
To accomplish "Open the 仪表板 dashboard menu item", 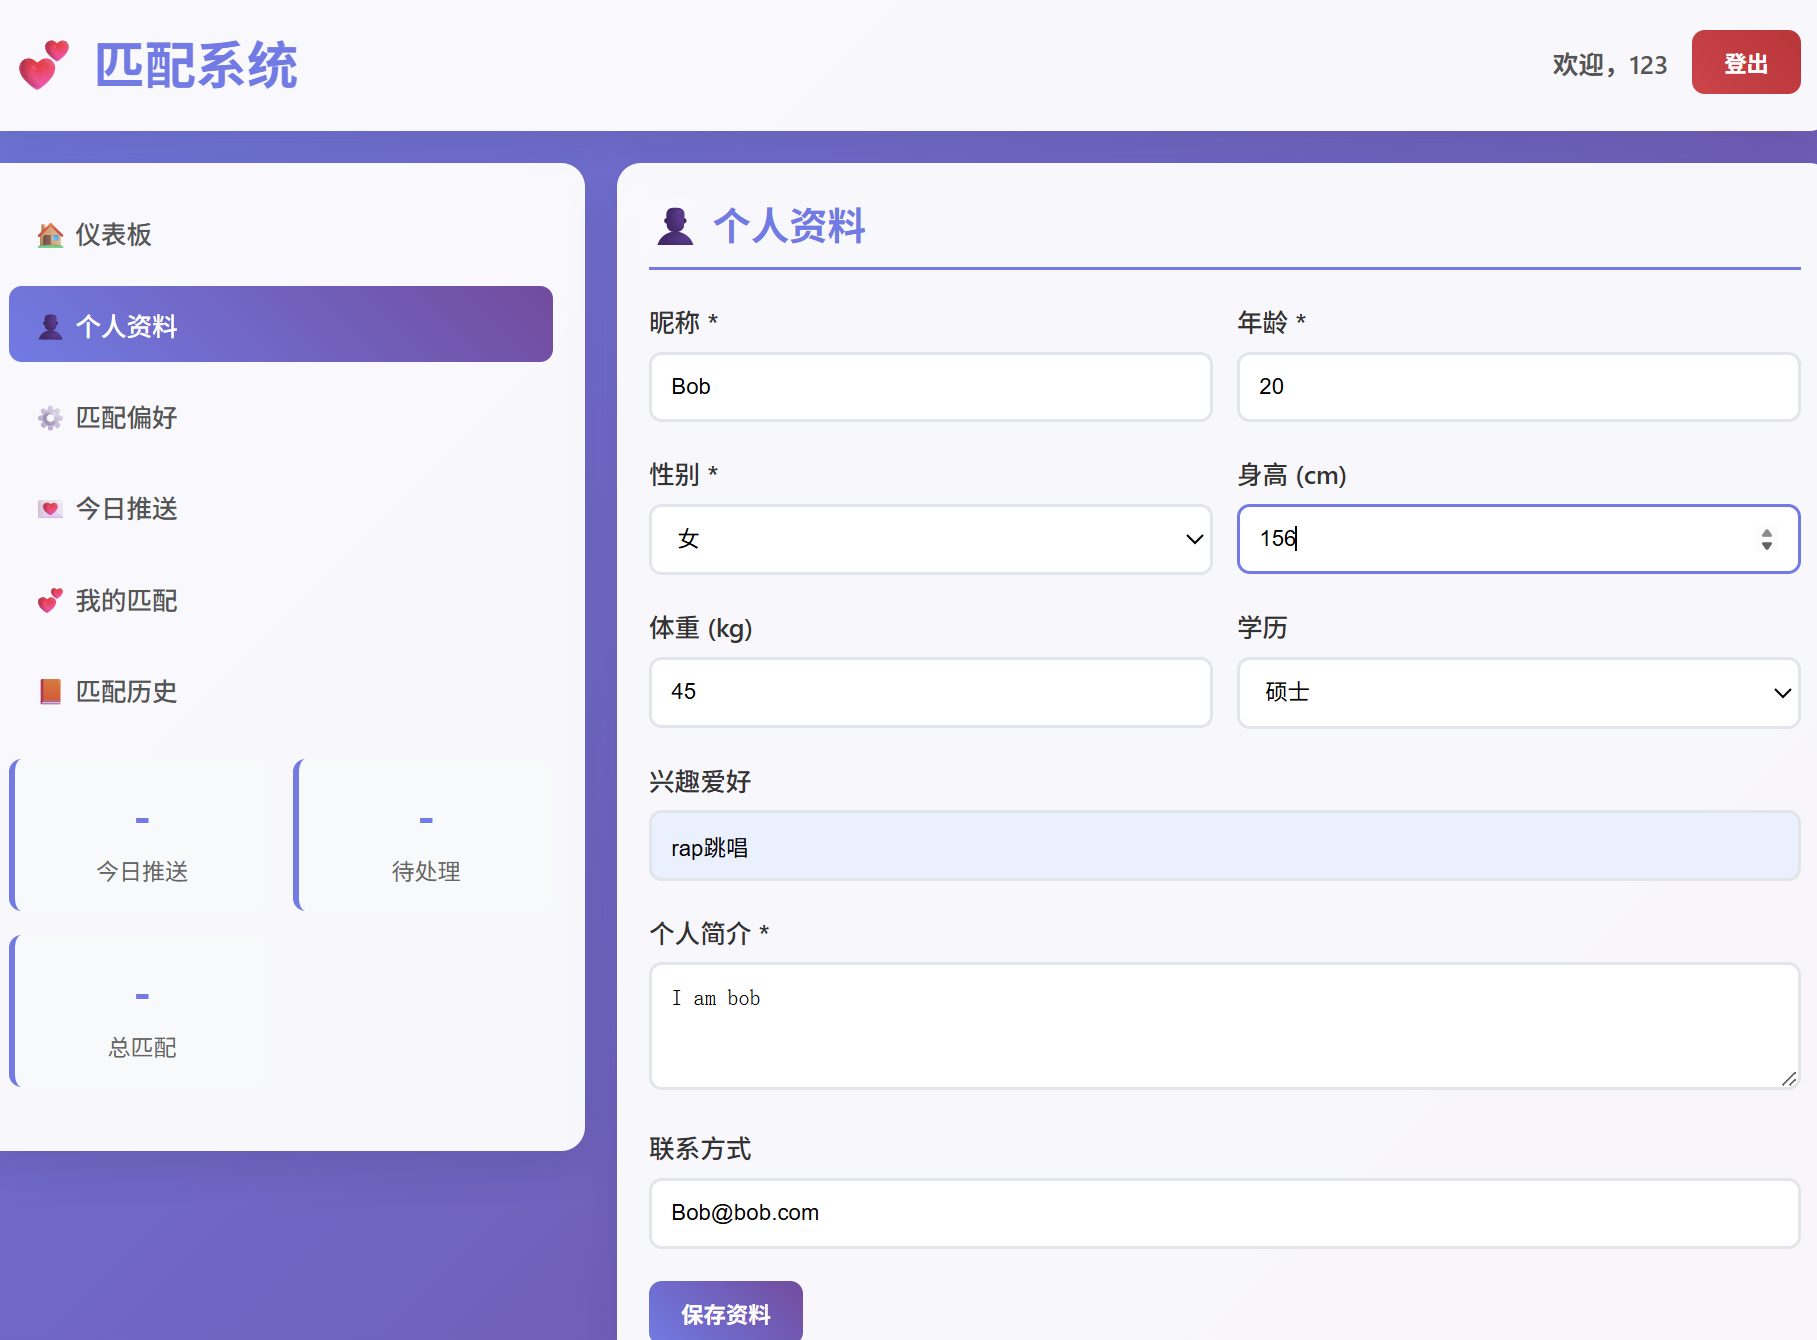I will (281, 234).
